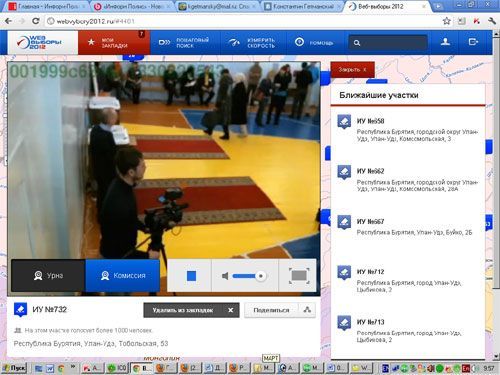Click Удалить из закладок button
Viewport: 500px width, 375px height.
(191, 310)
